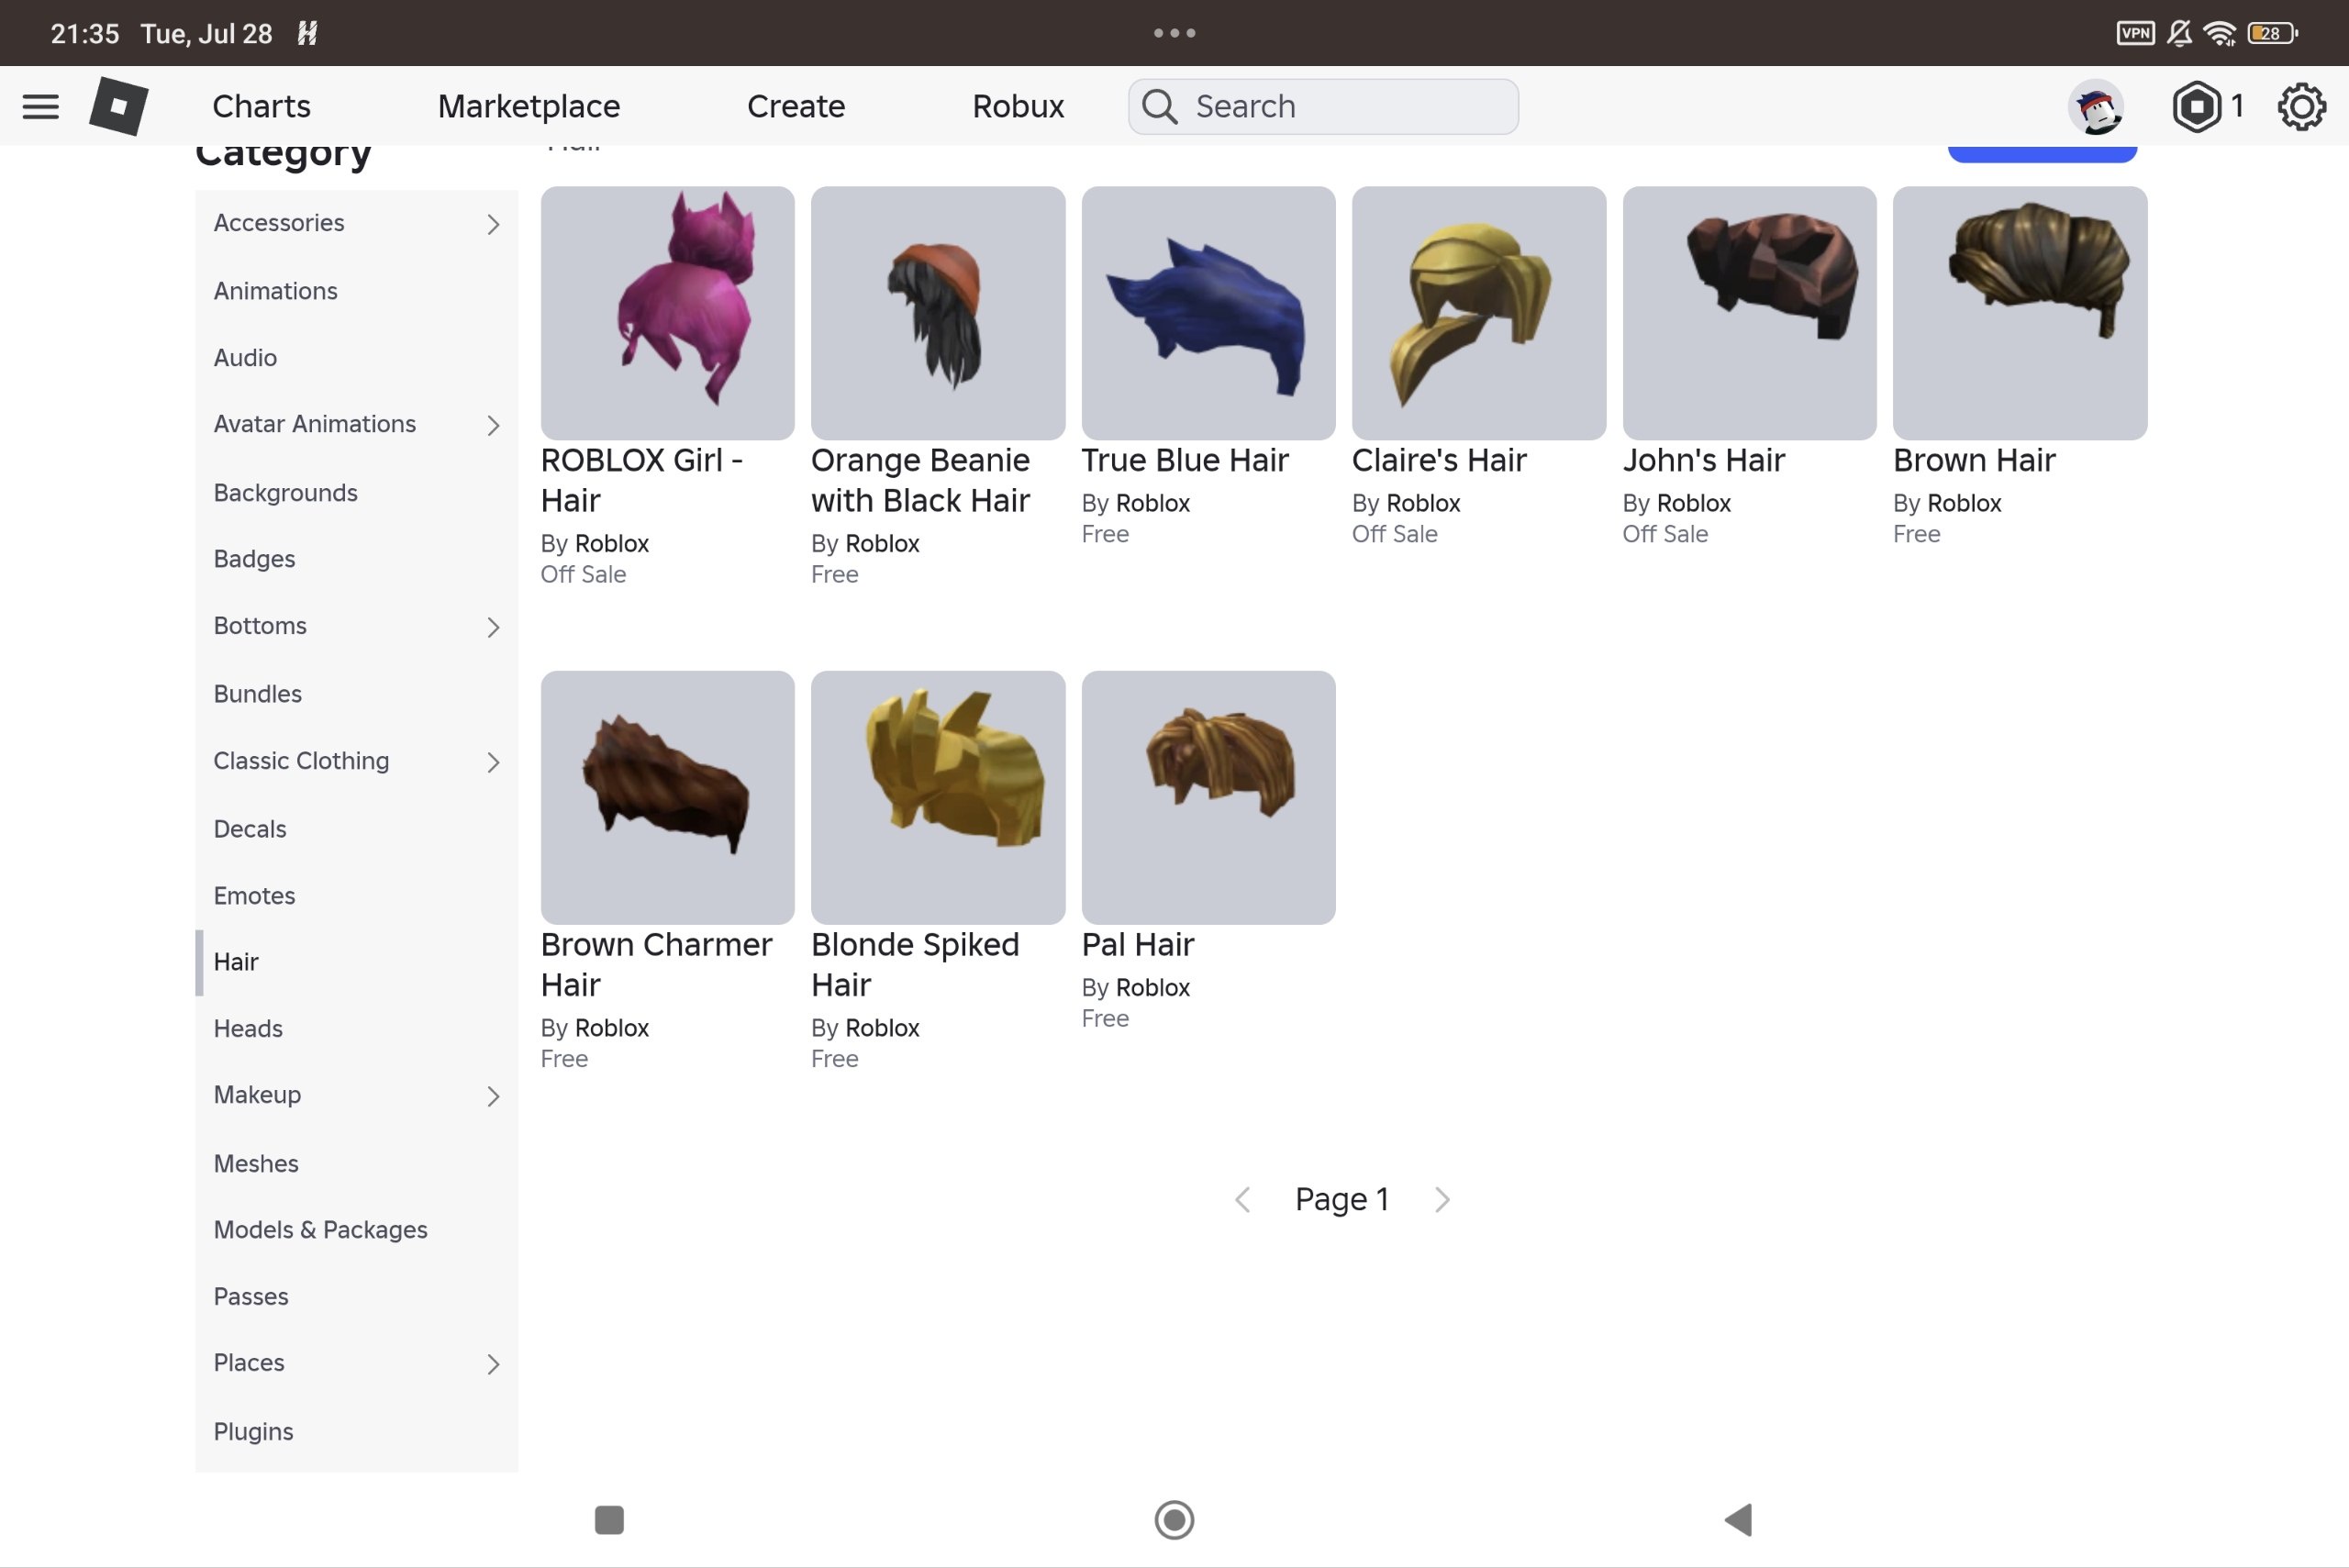
Task: Click Roblox creator link under John's Hair
Action: (1694, 503)
